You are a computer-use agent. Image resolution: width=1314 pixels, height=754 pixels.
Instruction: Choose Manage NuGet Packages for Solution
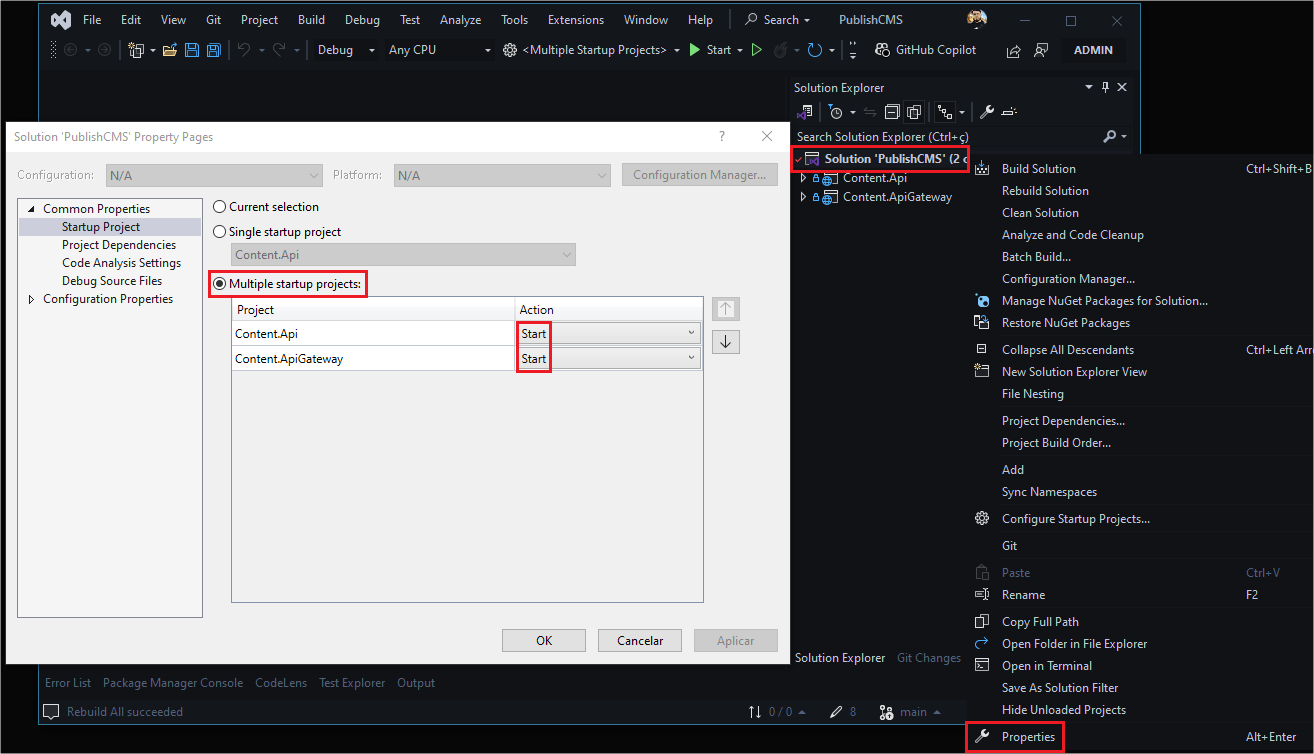(1105, 301)
